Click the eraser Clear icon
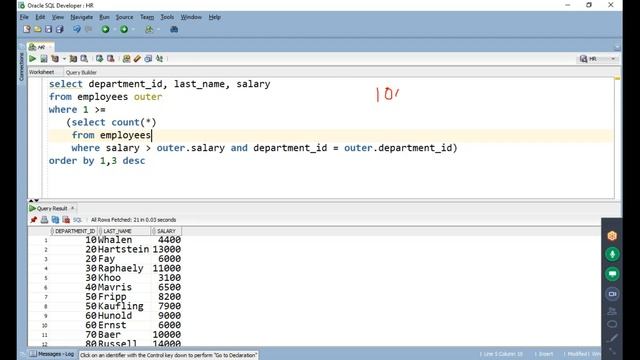 tap(137, 59)
